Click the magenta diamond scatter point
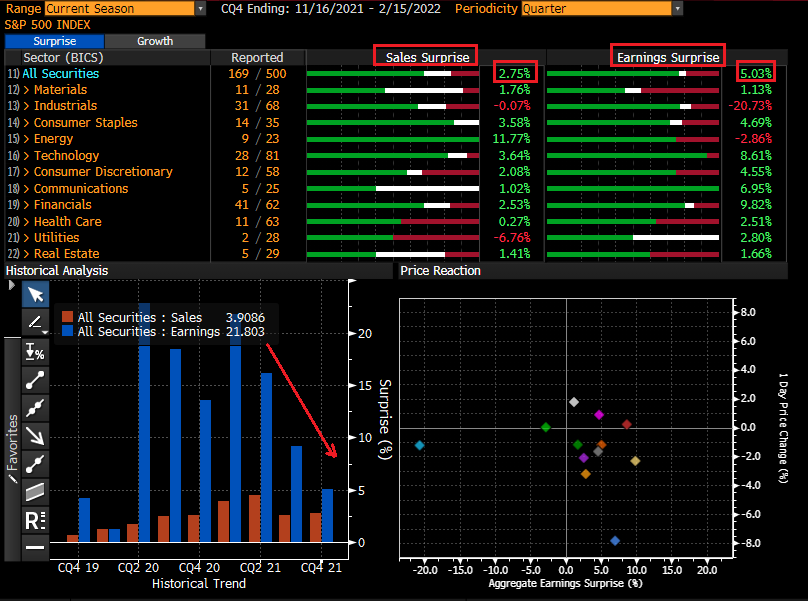 tap(599, 415)
